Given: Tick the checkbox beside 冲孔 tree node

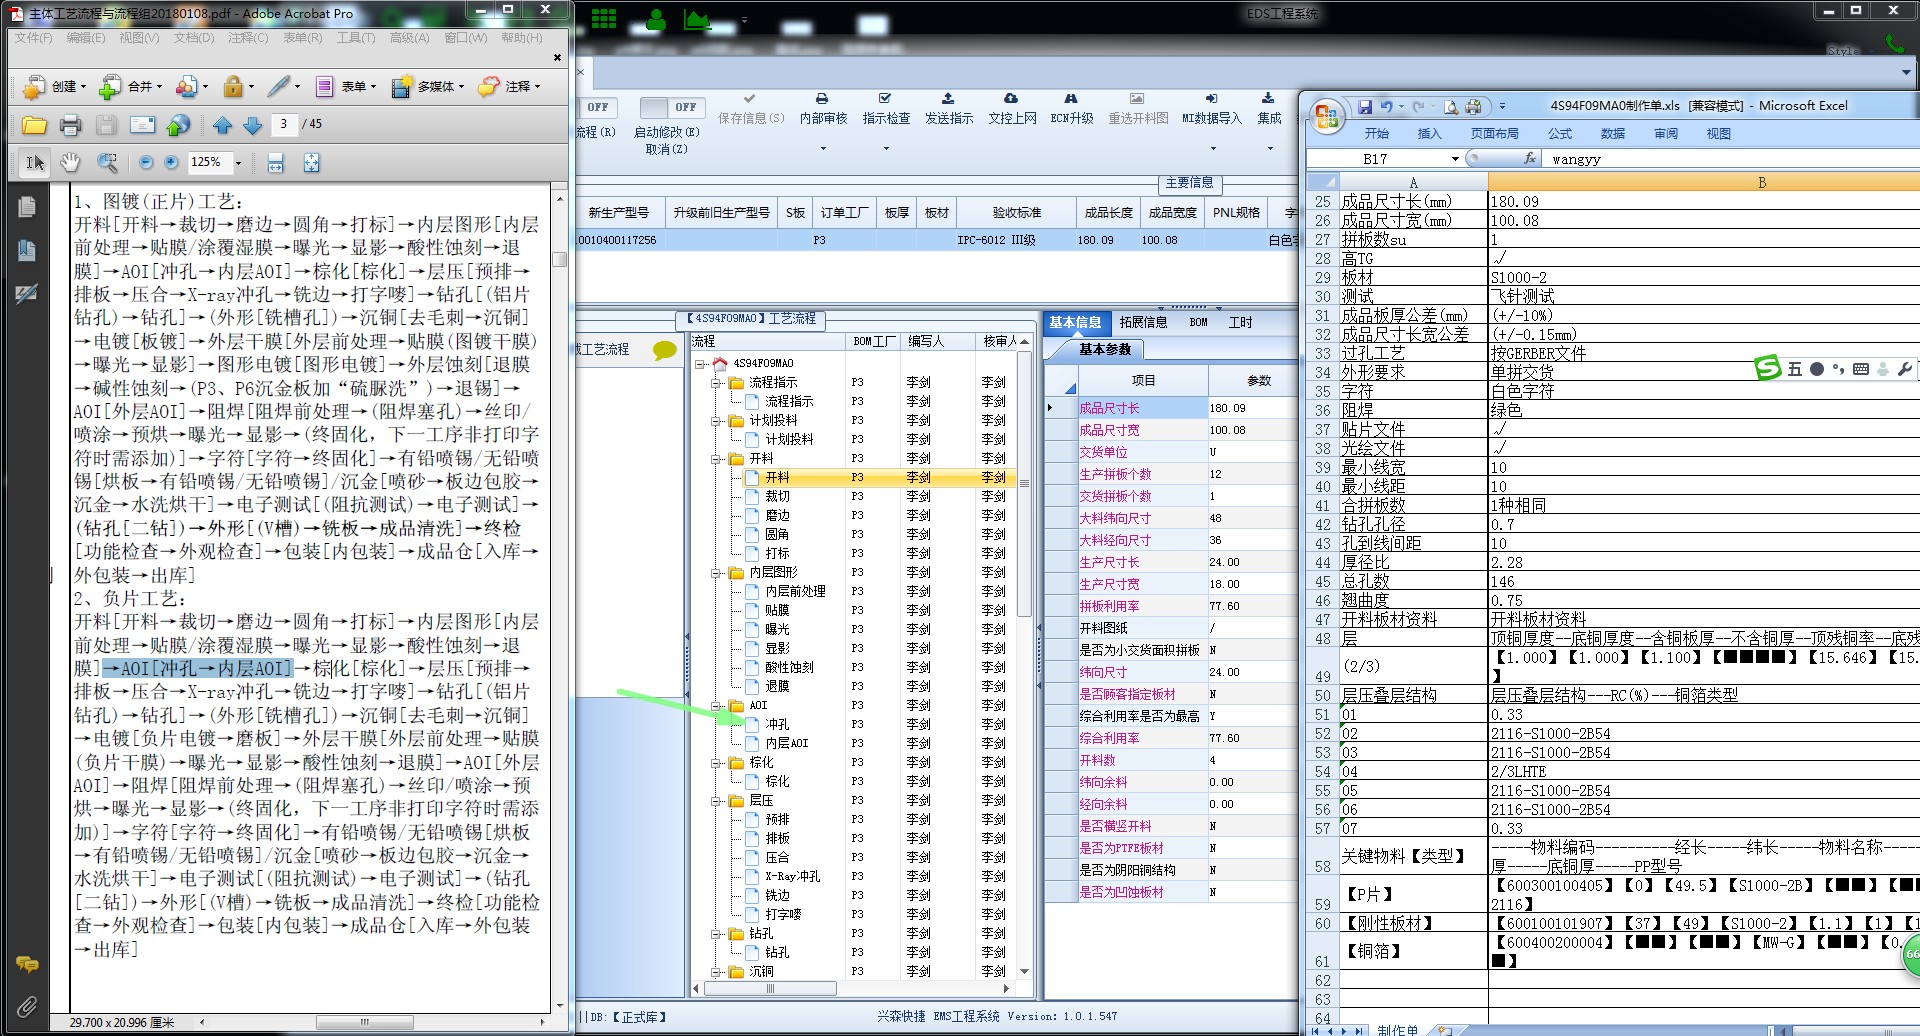Looking at the screenshot, I should 752,724.
